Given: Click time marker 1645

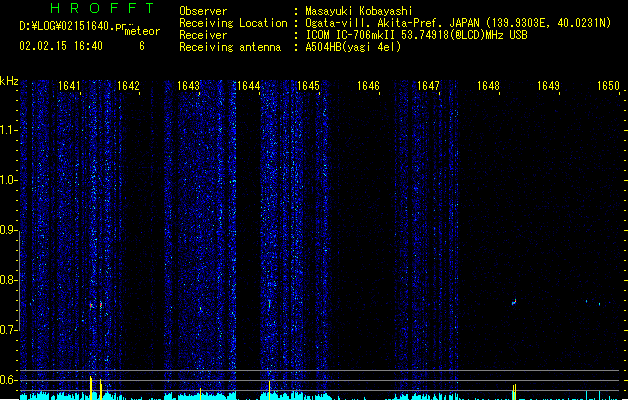Looking at the screenshot, I should [x=308, y=86].
